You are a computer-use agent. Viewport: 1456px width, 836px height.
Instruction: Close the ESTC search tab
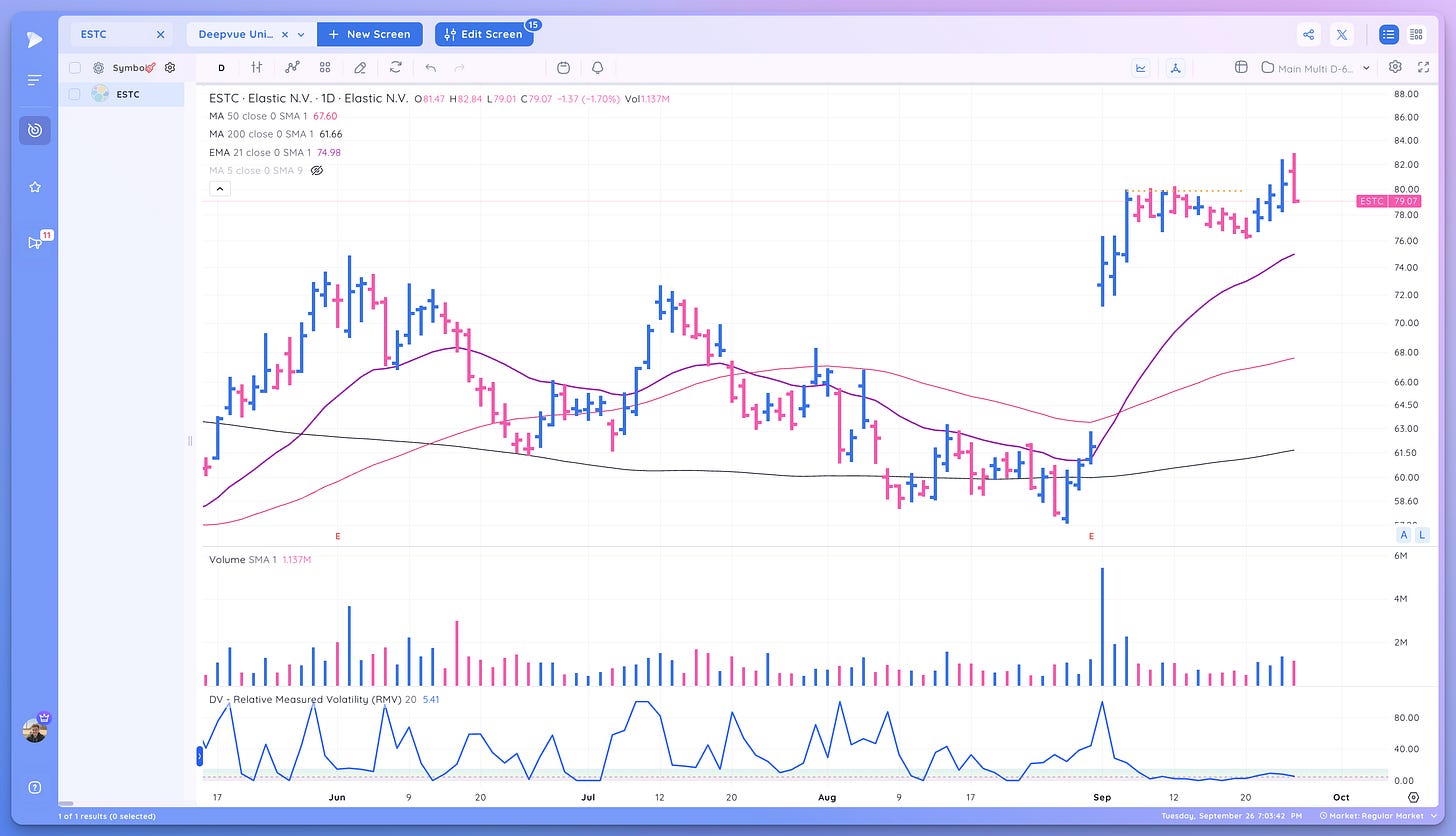(160, 34)
